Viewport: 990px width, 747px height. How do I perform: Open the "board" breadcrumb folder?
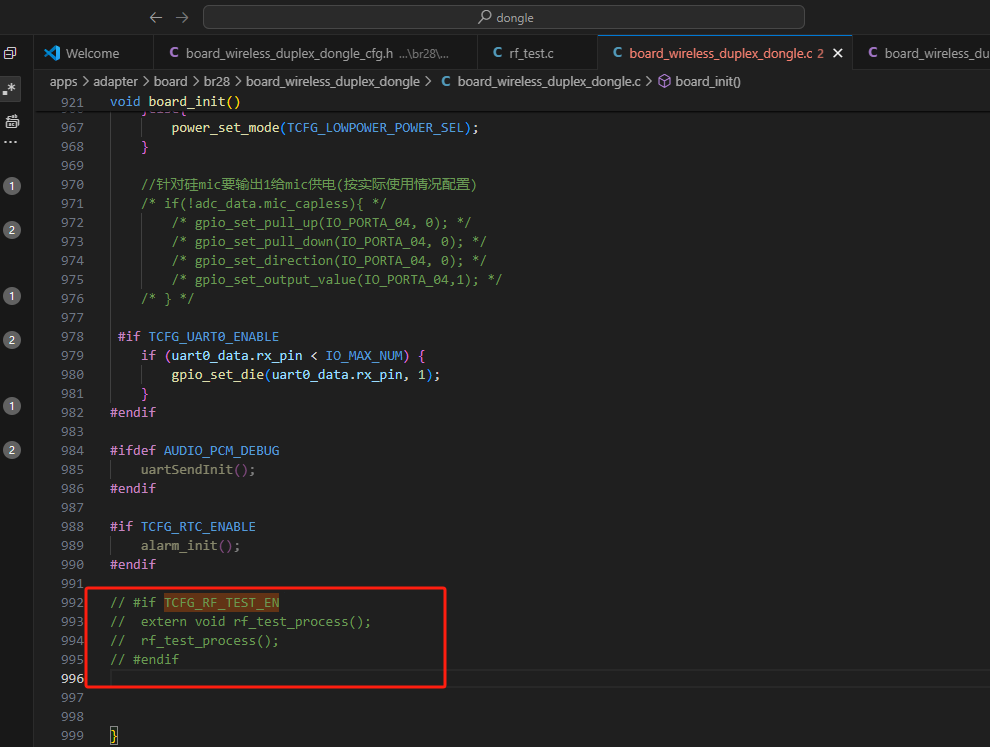(170, 81)
